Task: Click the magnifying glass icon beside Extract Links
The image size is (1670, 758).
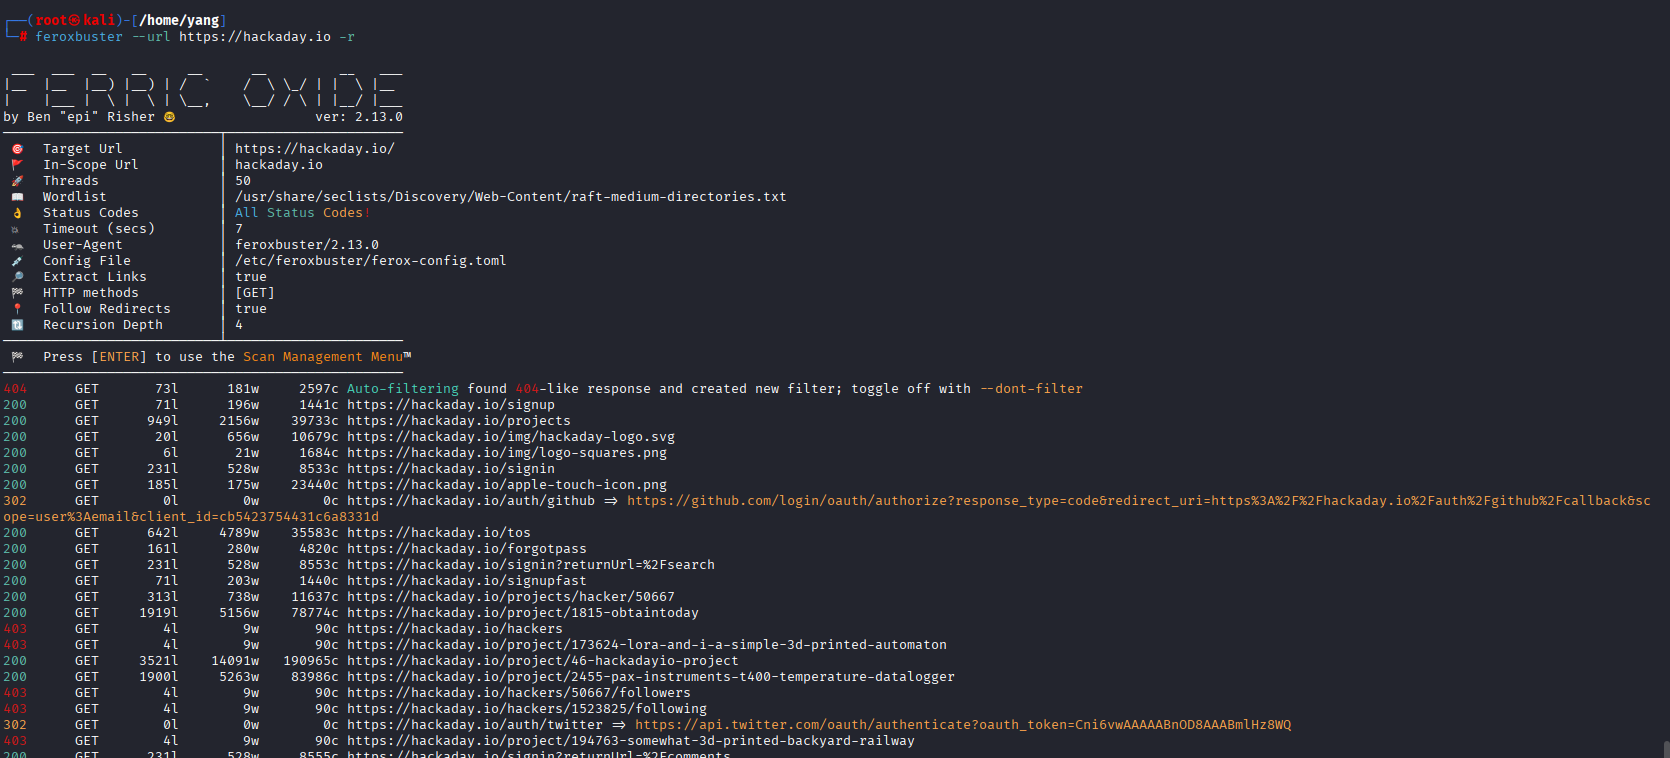Action: coord(17,277)
